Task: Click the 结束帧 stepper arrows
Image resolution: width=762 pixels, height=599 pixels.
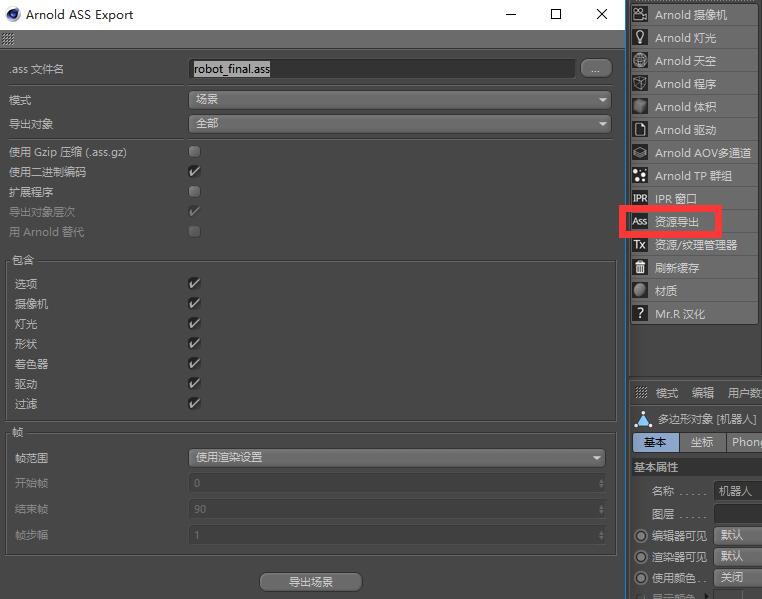Action: click(x=601, y=509)
